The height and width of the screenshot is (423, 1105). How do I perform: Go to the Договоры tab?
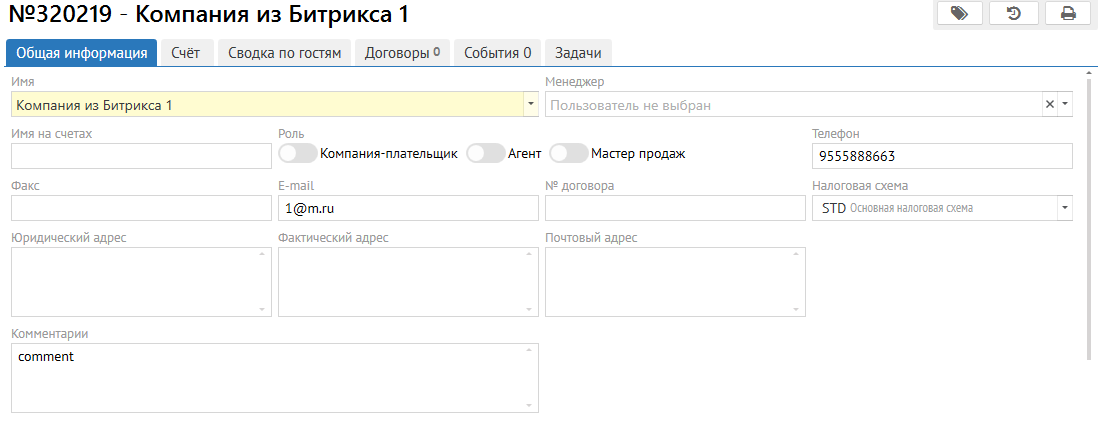coord(402,52)
